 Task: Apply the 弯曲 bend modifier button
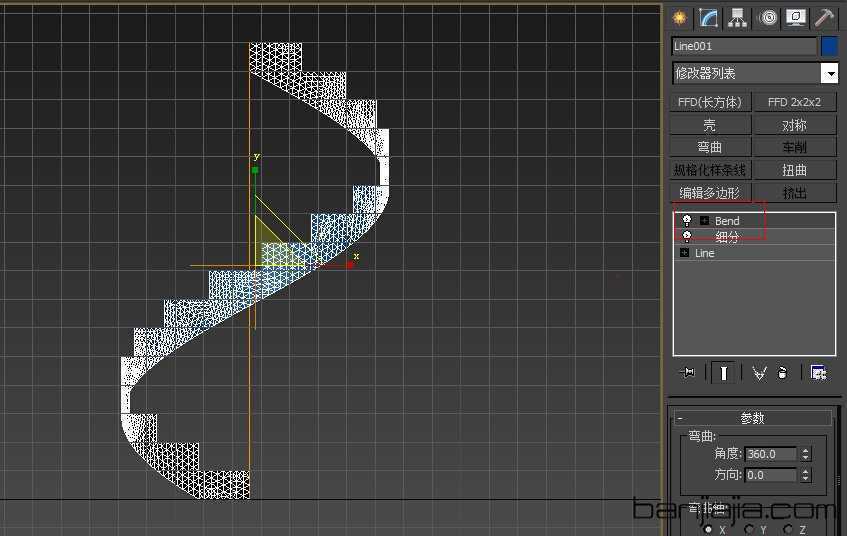click(710, 148)
